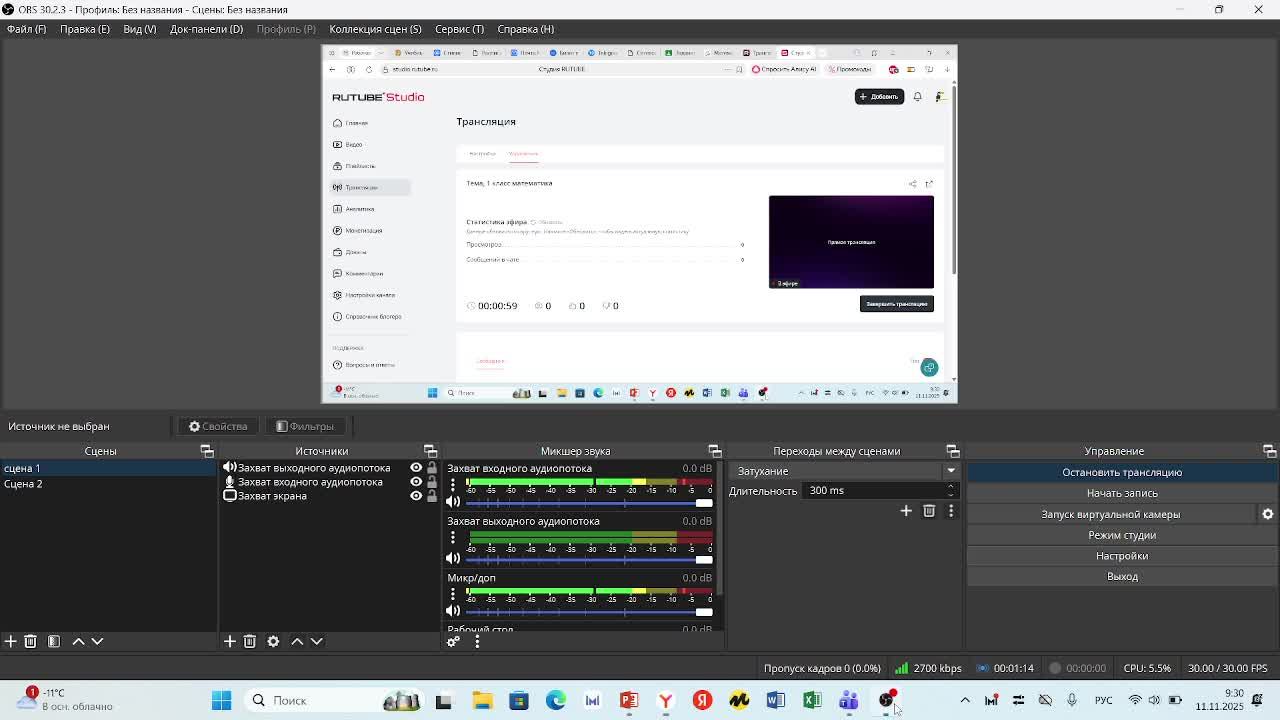Open options menu for Микр/доп channel
Screen dimensions: 1280x720
pos(453,594)
